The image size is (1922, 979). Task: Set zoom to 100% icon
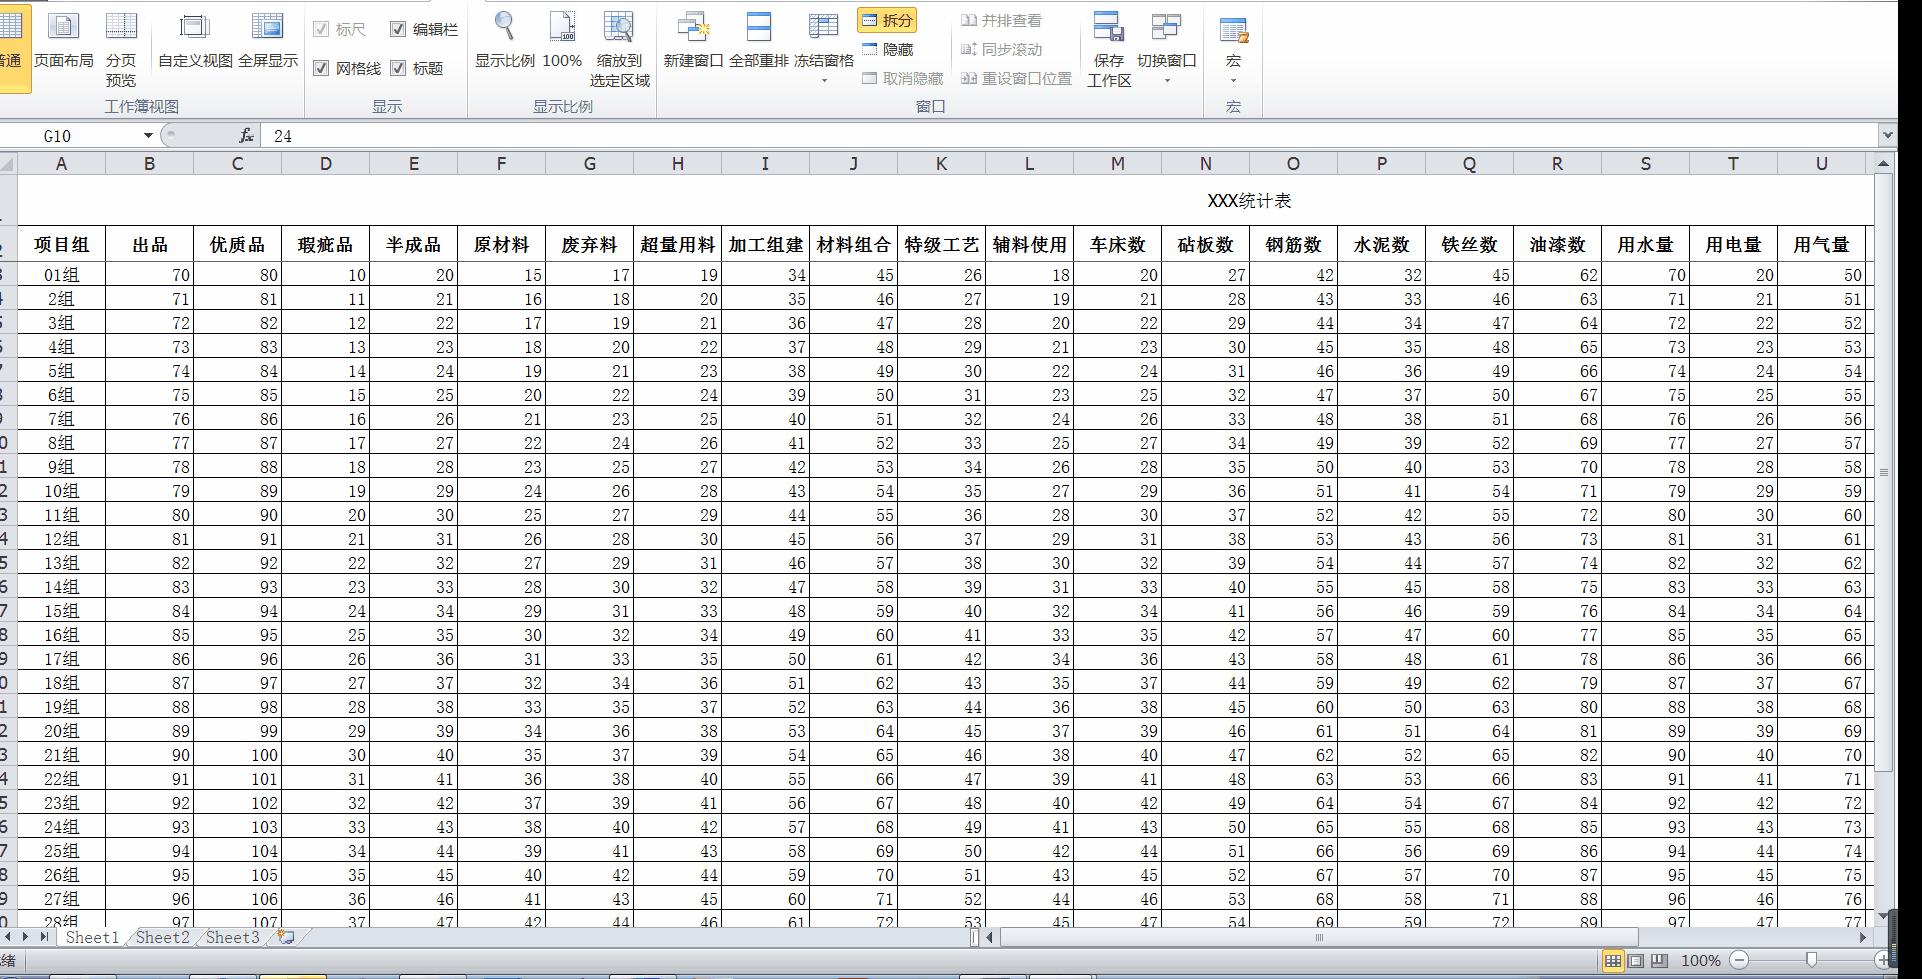pyautogui.click(x=562, y=28)
